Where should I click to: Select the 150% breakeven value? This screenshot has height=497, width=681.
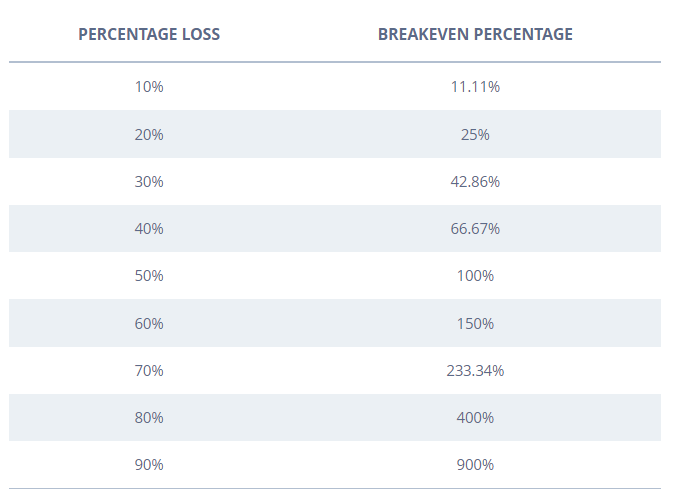click(475, 324)
